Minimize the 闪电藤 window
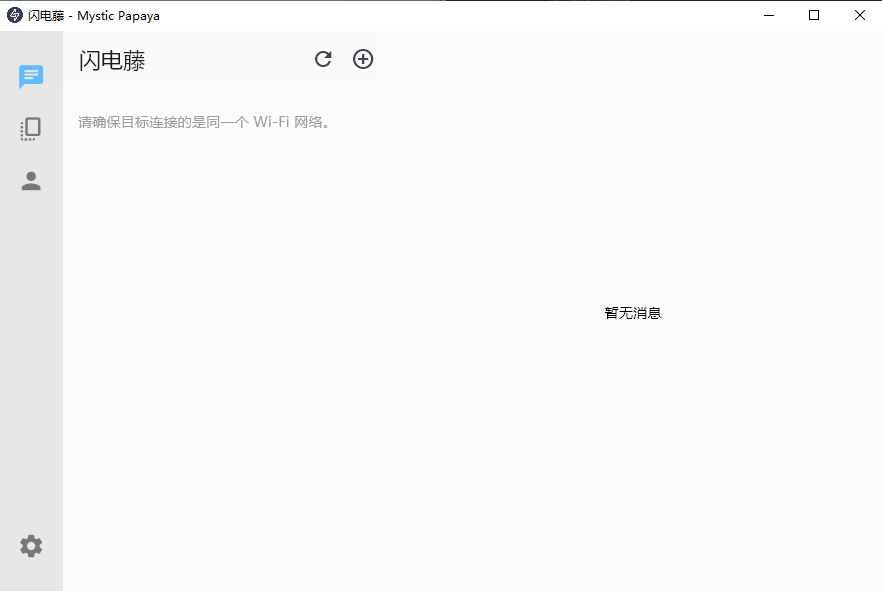The height and width of the screenshot is (591, 882). 768,15
